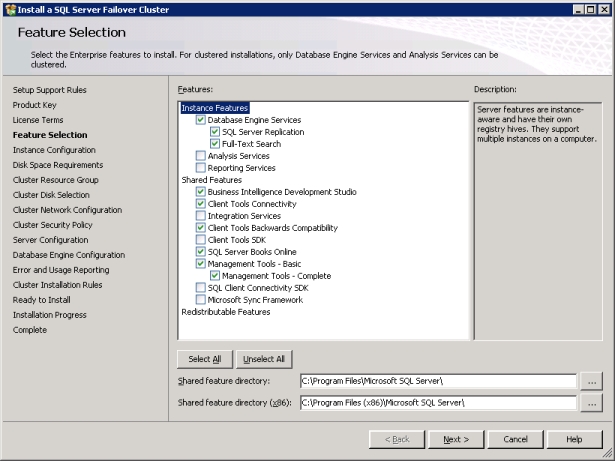Toggle Business Intelligence Development Studio checkbox
The height and width of the screenshot is (461, 615).
pyautogui.click(x=202, y=192)
